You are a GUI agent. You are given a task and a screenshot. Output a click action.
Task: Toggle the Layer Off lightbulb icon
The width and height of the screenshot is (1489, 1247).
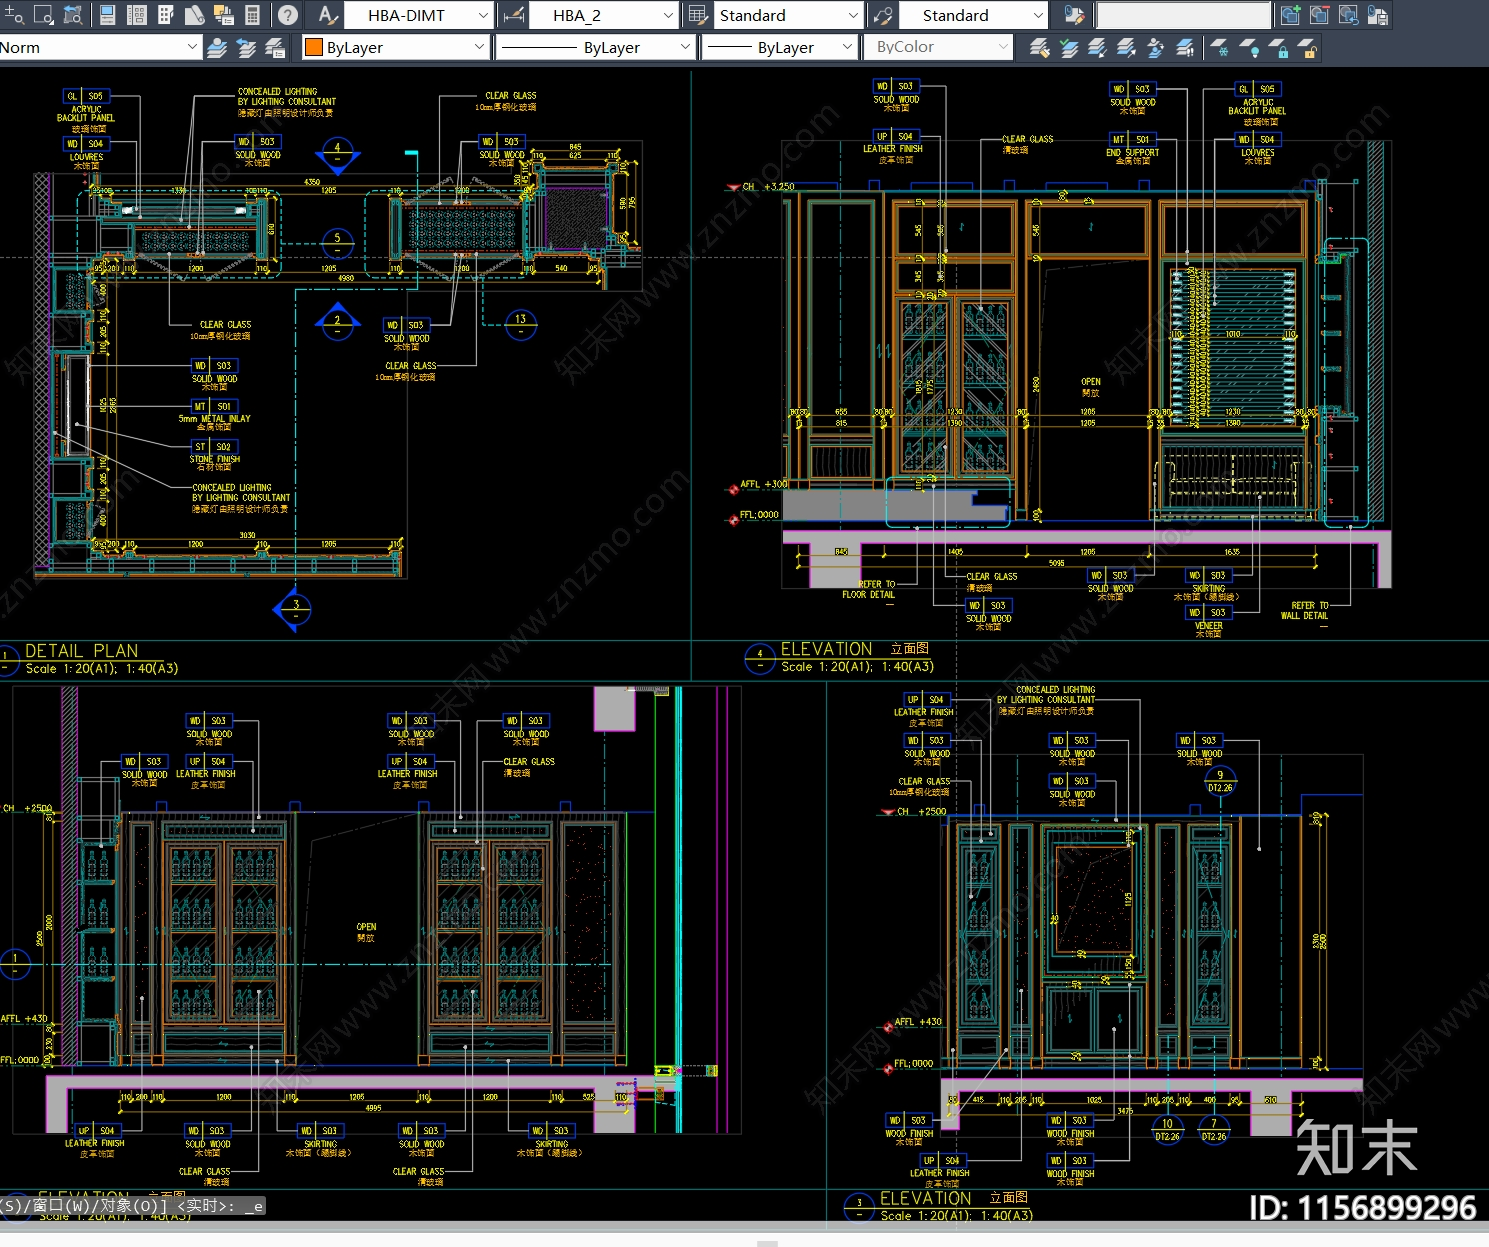click(1249, 47)
